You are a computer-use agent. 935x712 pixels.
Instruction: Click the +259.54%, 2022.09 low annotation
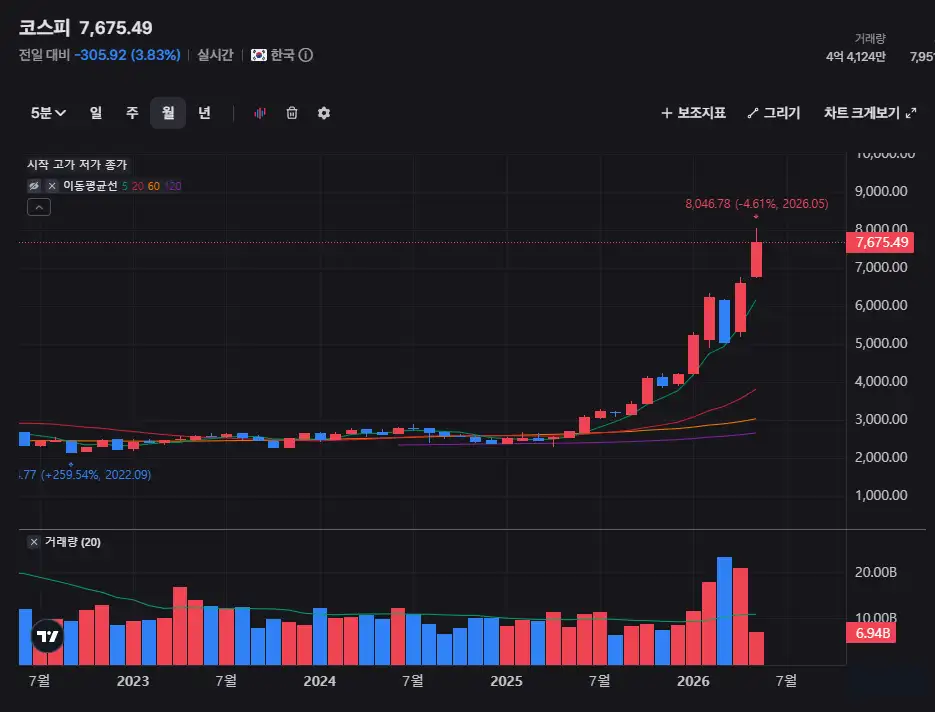(x=85, y=475)
